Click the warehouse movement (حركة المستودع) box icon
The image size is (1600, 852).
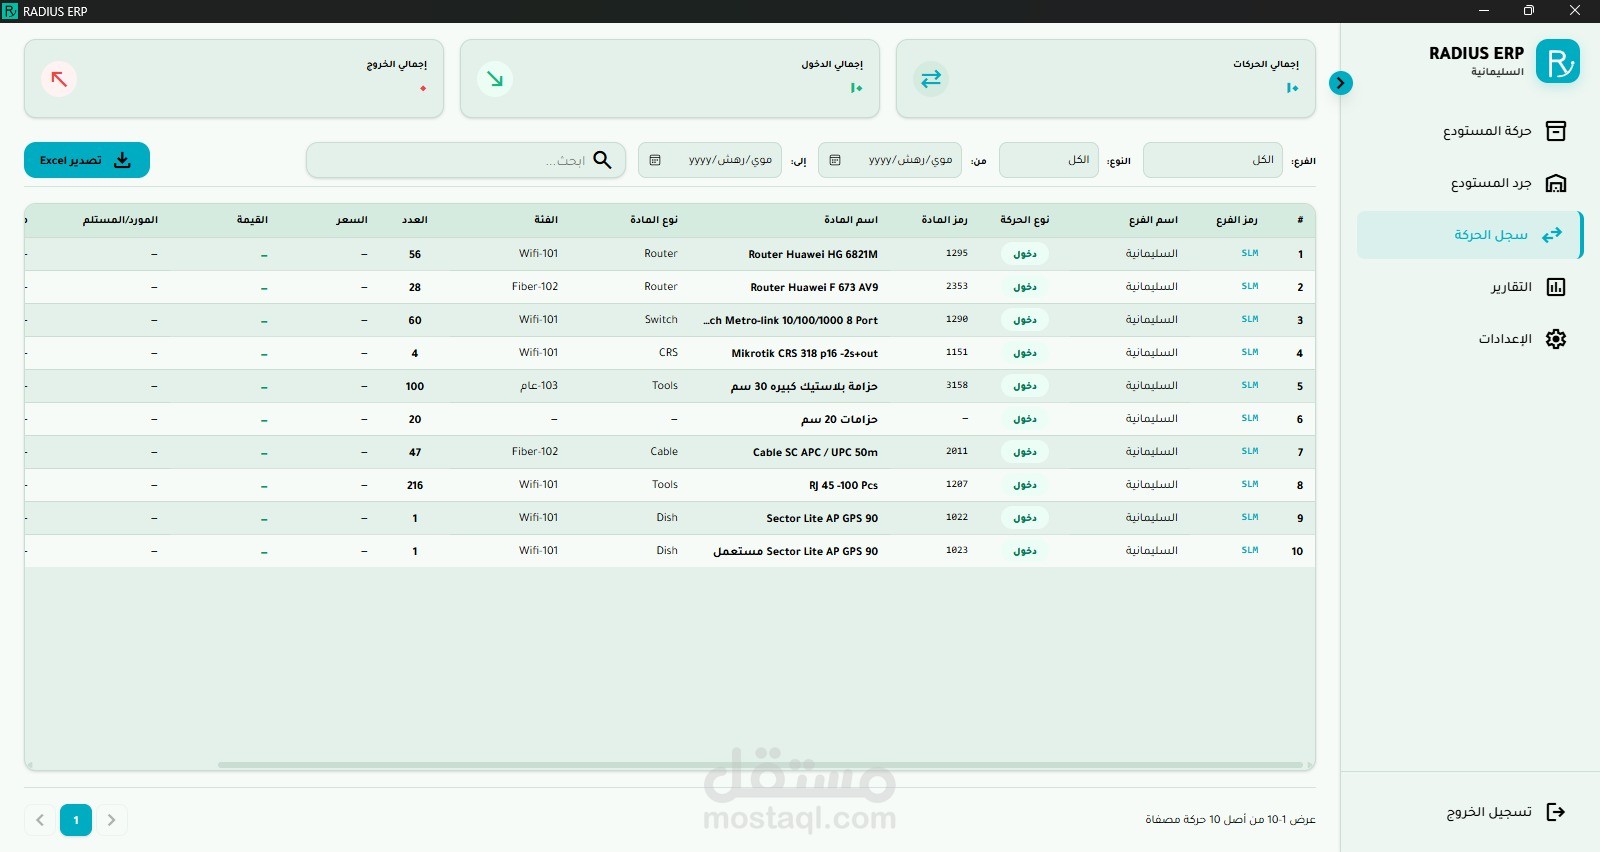click(x=1556, y=131)
